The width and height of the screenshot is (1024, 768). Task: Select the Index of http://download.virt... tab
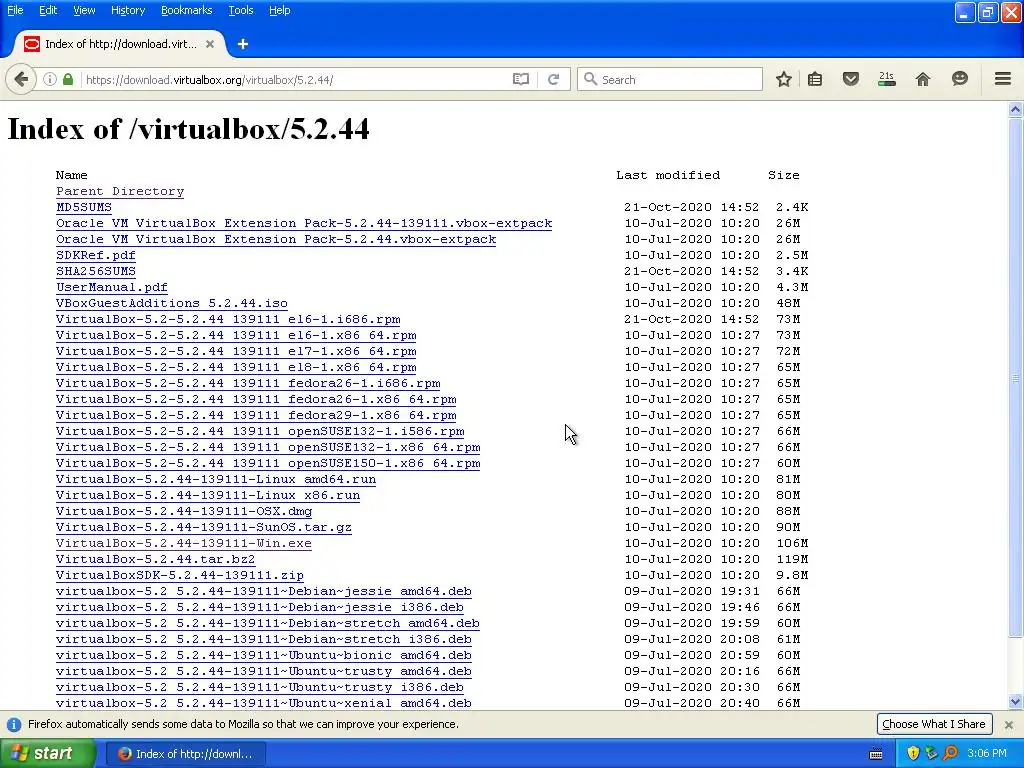point(120,44)
